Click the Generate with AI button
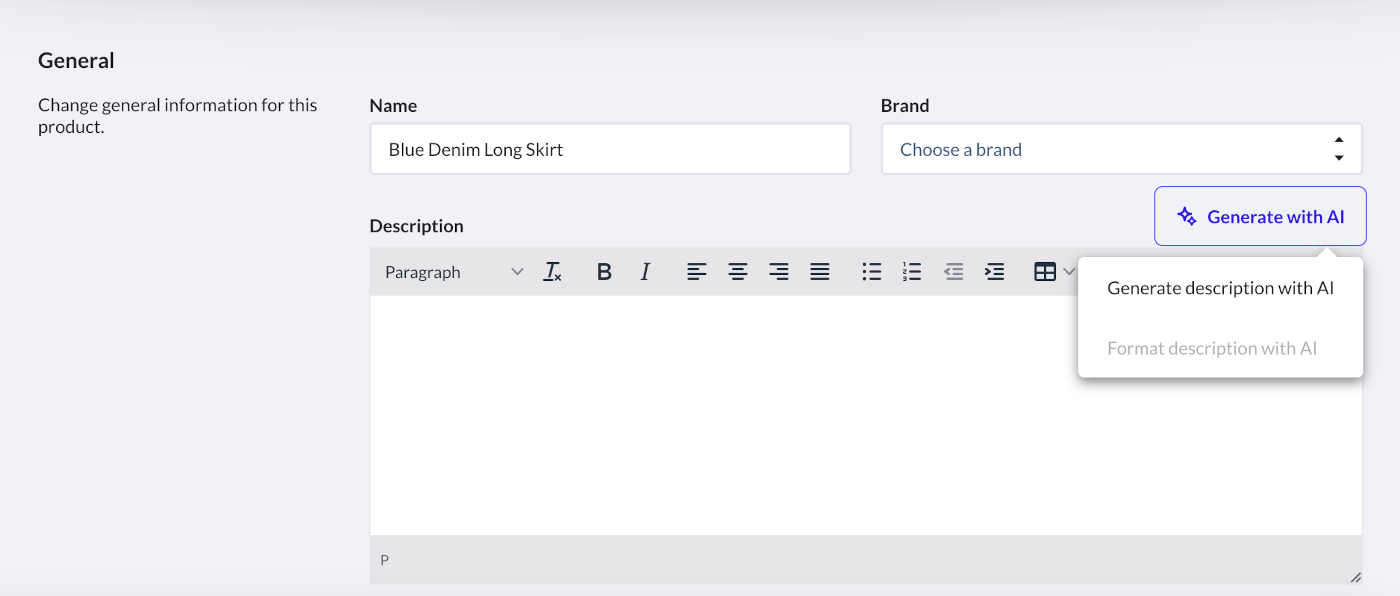Viewport: 1400px width, 596px height. tap(1259, 216)
